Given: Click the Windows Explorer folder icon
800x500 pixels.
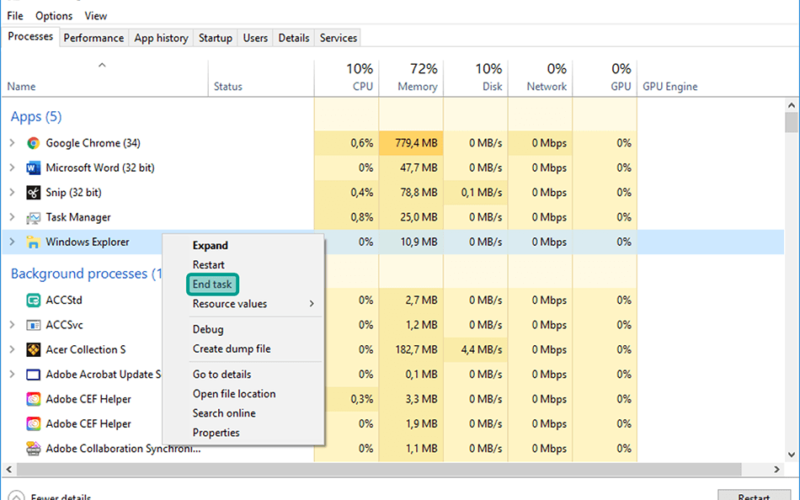Looking at the screenshot, I should (x=33, y=242).
